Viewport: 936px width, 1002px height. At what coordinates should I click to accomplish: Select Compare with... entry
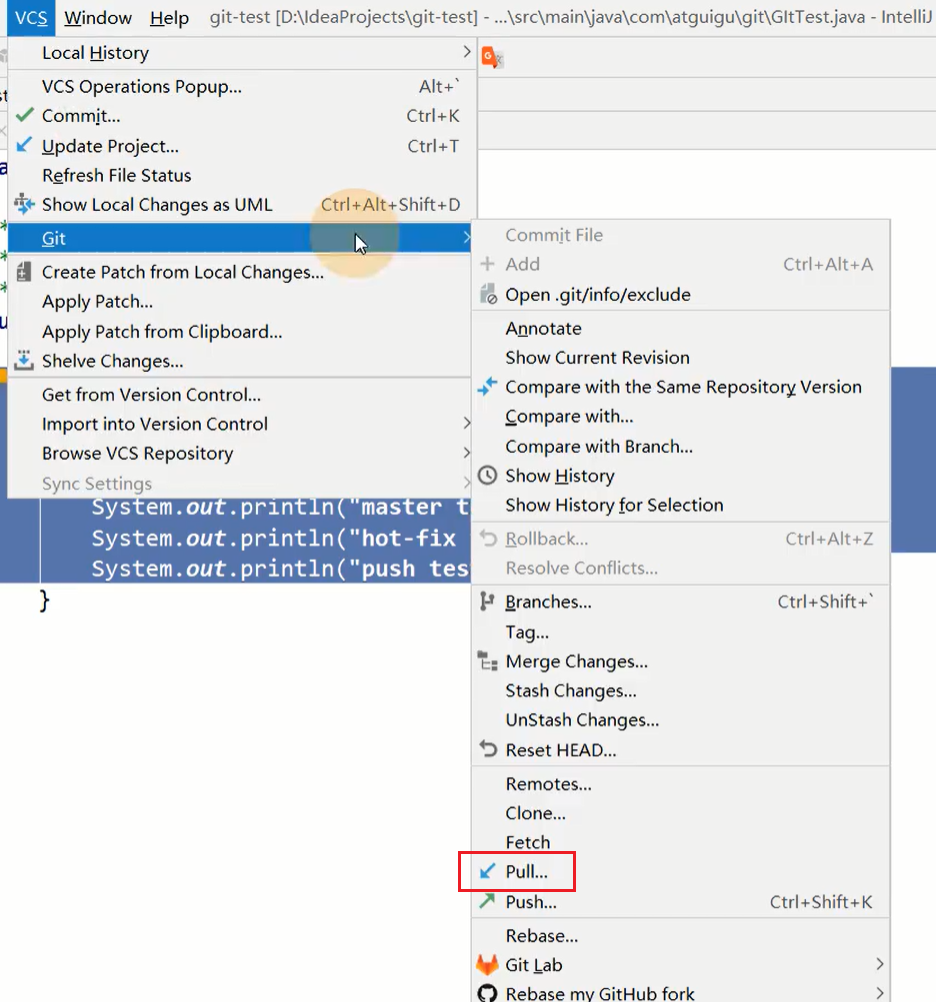tap(680, 416)
